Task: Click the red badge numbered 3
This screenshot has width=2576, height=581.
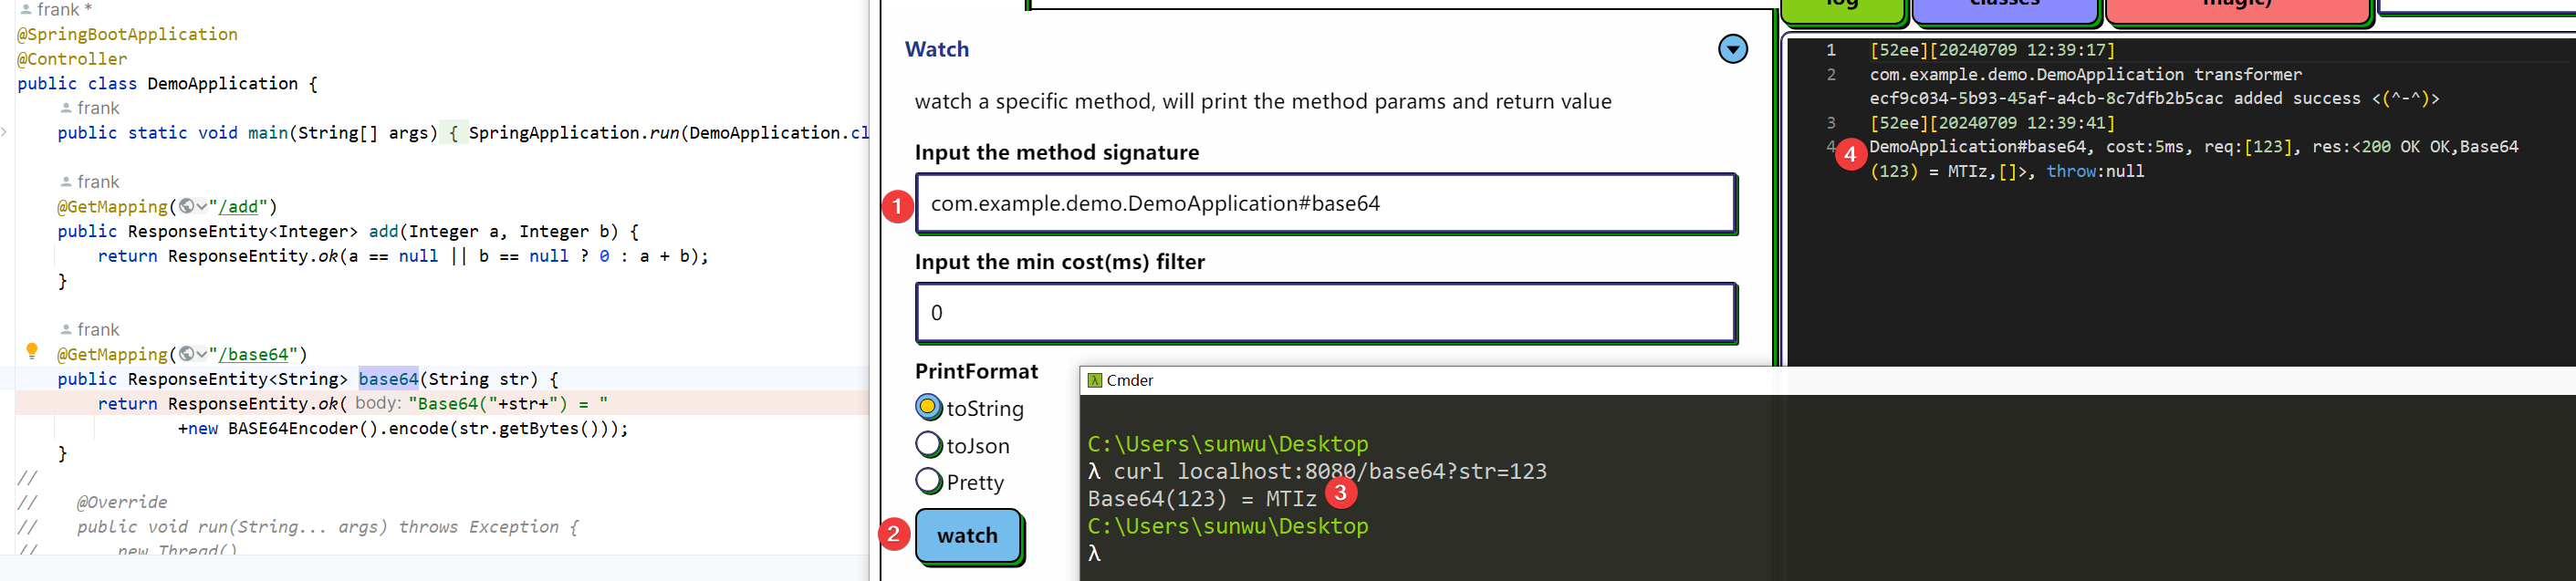Action: [1340, 492]
